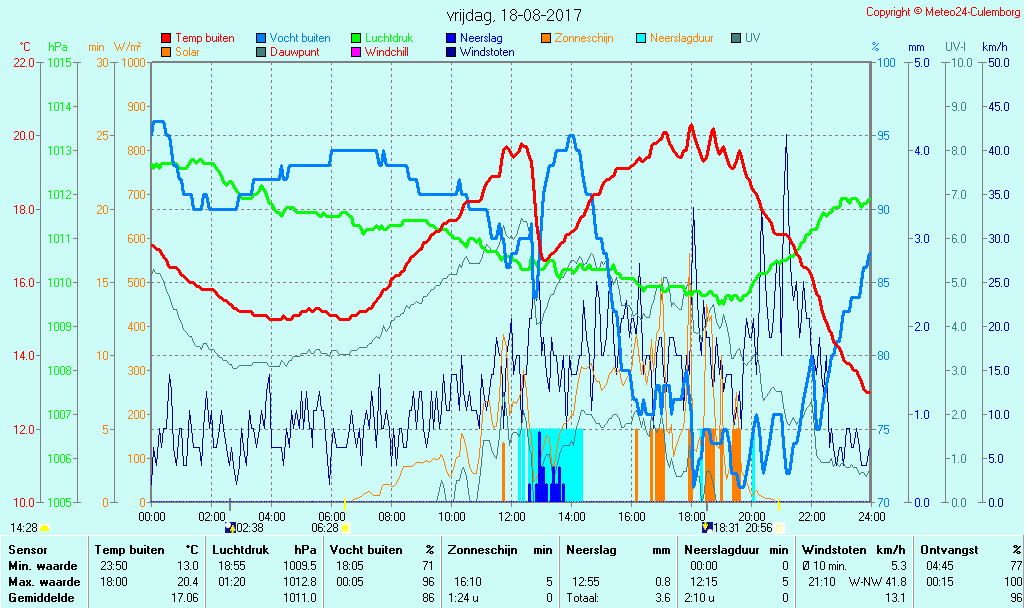This screenshot has width=1026, height=608.
Task: Click the sun icon next to 14:28
Action: (x=45, y=527)
